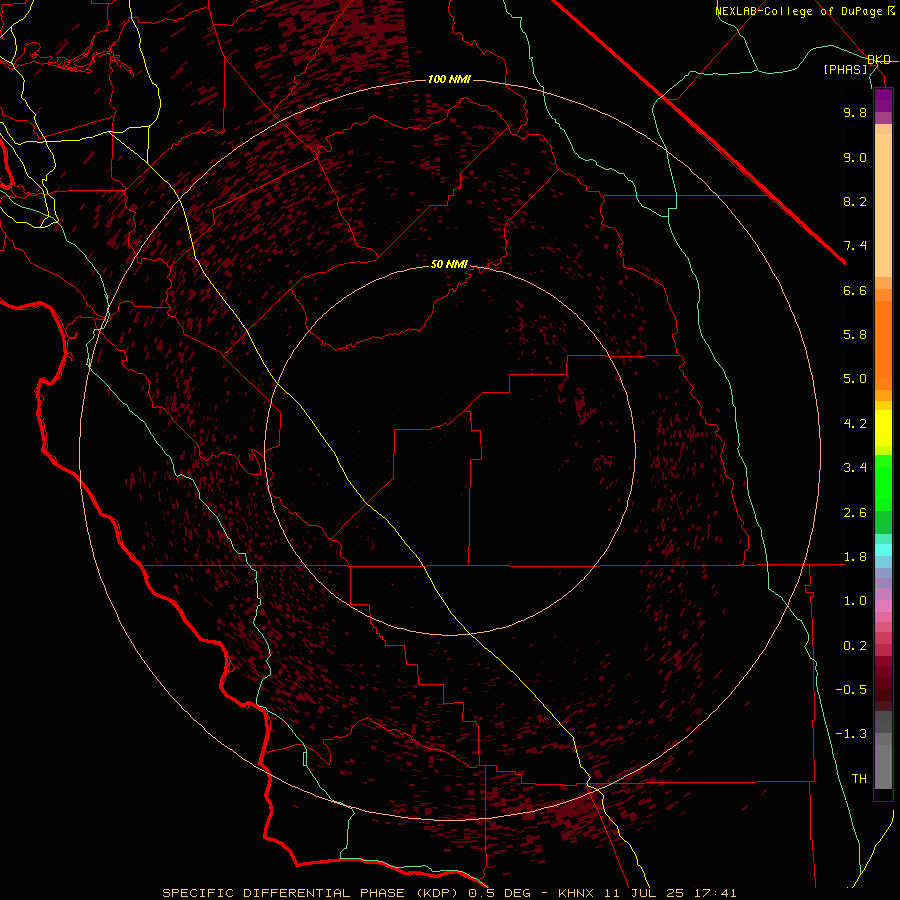Image resolution: width=900 pixels, height=900 pixels.
Task: Click the 100 NMI range ring label
Action: pos(449,79)
